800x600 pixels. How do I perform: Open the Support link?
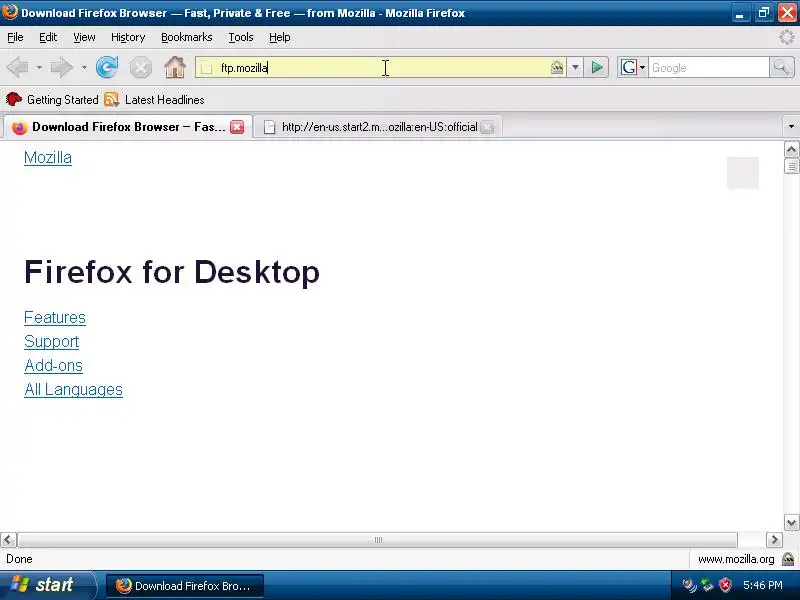click(52, 341)
